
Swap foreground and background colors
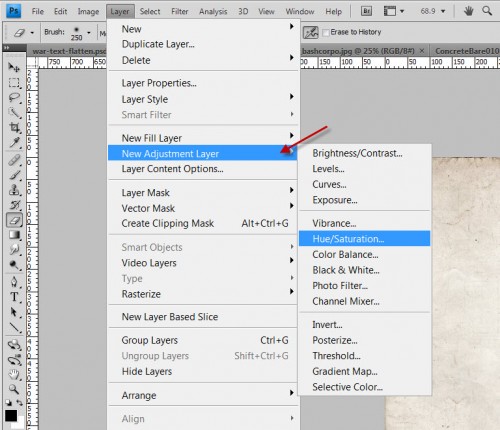[x=20, y=403]
